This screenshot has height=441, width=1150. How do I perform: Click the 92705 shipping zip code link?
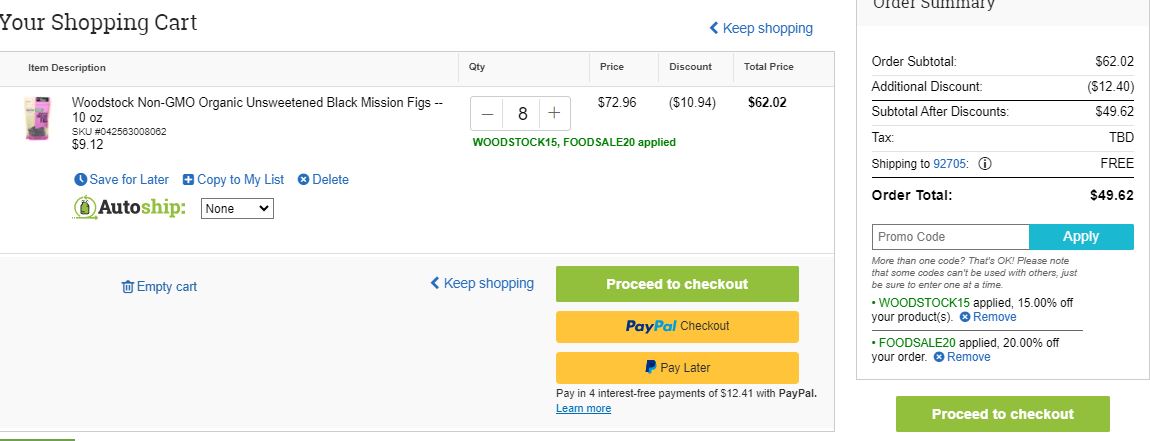coord(949,164)
